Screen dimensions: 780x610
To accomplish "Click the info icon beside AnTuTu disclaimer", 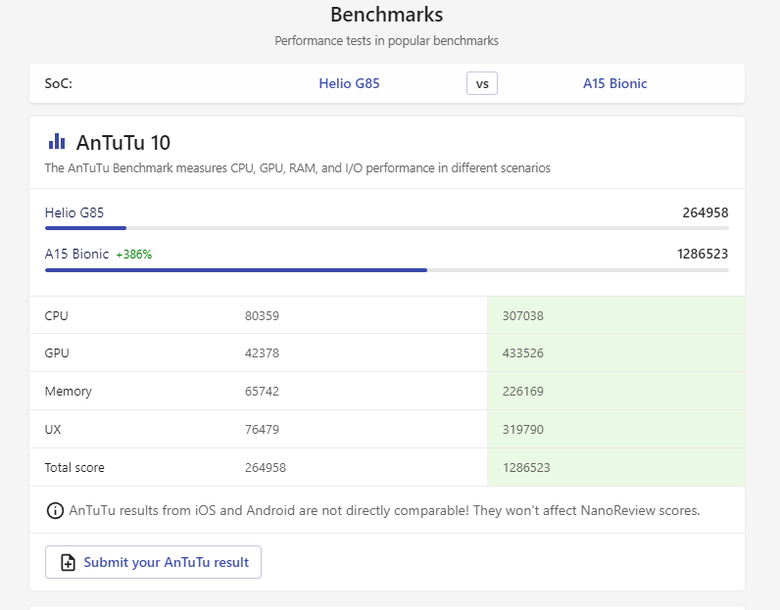I will point(55,510).
